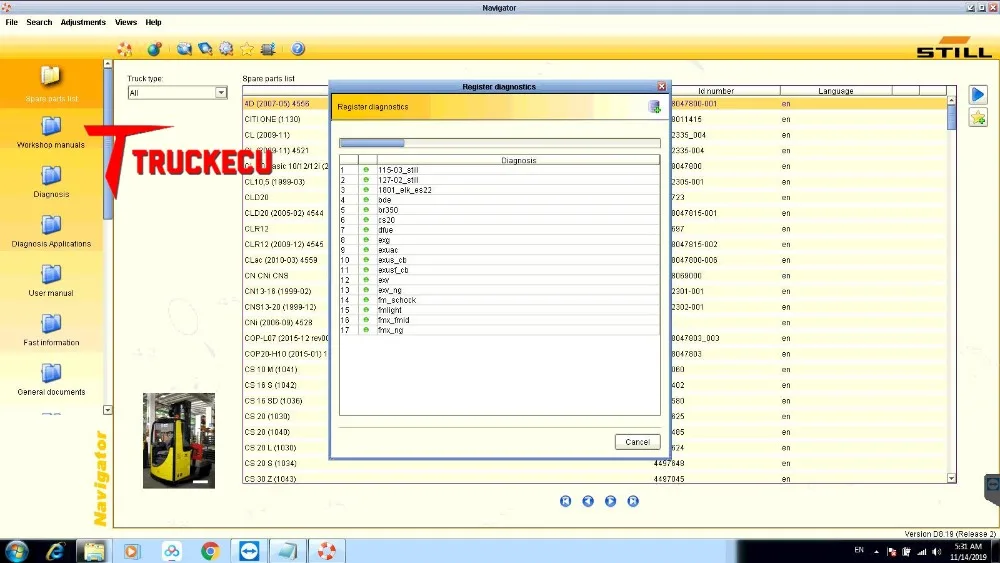Click the Id number column header

coord(716,91)
